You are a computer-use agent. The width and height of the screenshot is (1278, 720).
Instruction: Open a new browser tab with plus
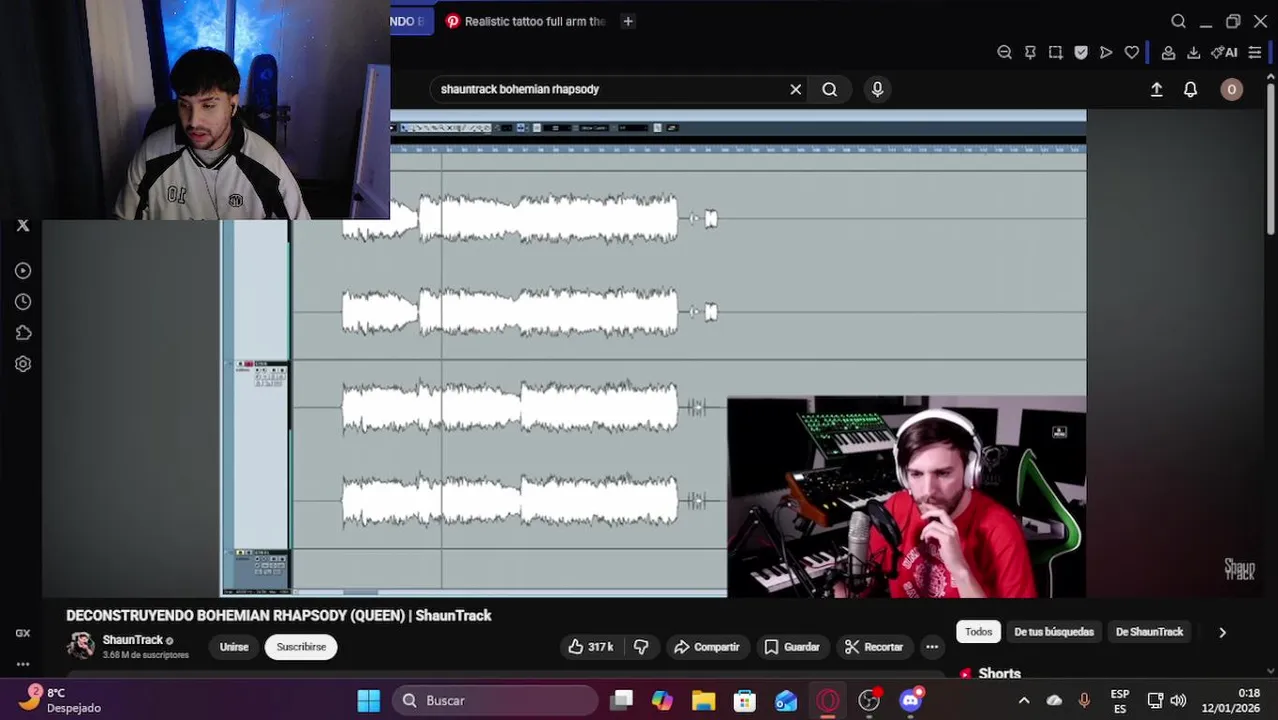(628, 21)
